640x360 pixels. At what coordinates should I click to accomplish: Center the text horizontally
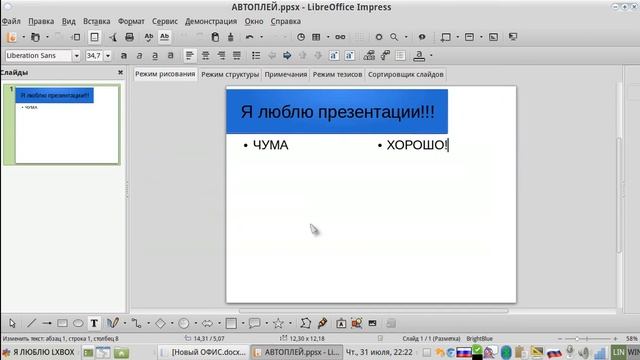click(205, 56)
